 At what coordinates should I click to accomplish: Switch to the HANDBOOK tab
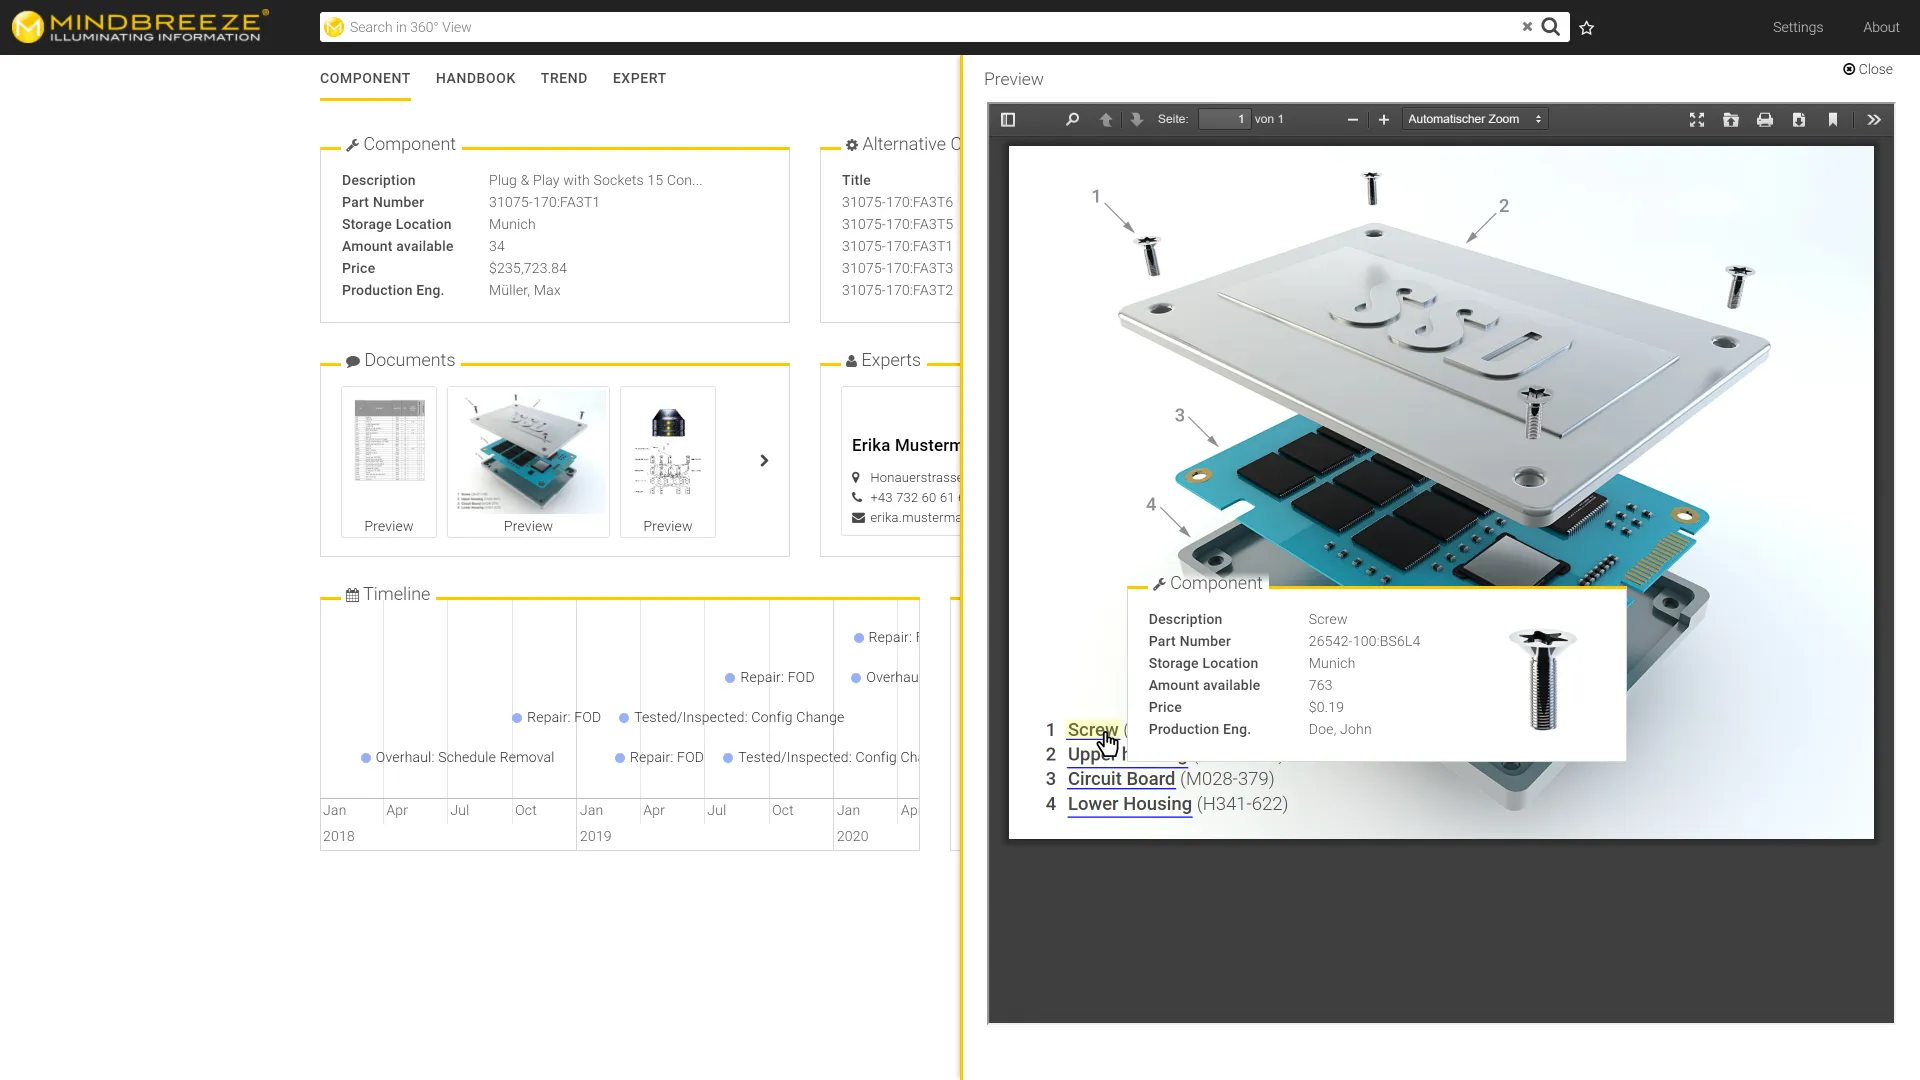475,78
